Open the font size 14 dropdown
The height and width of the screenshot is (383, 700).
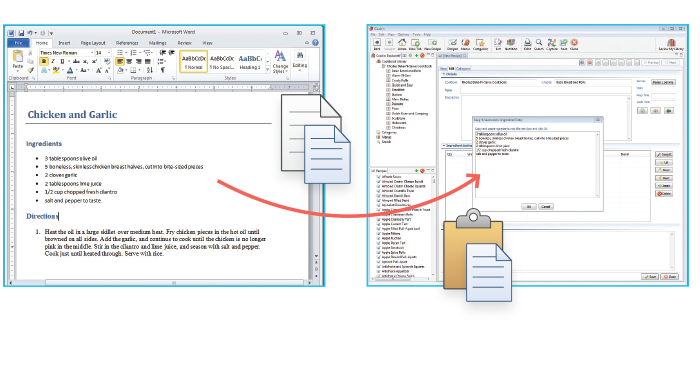109,53
